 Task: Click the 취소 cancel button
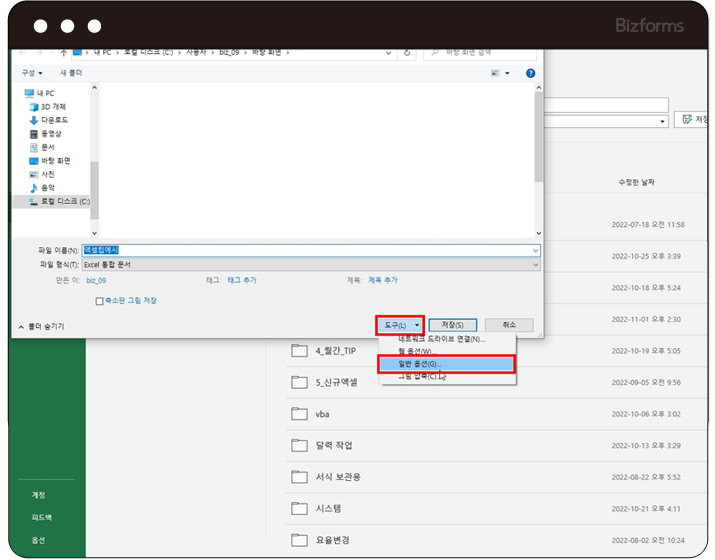click(x=509, y=325)
